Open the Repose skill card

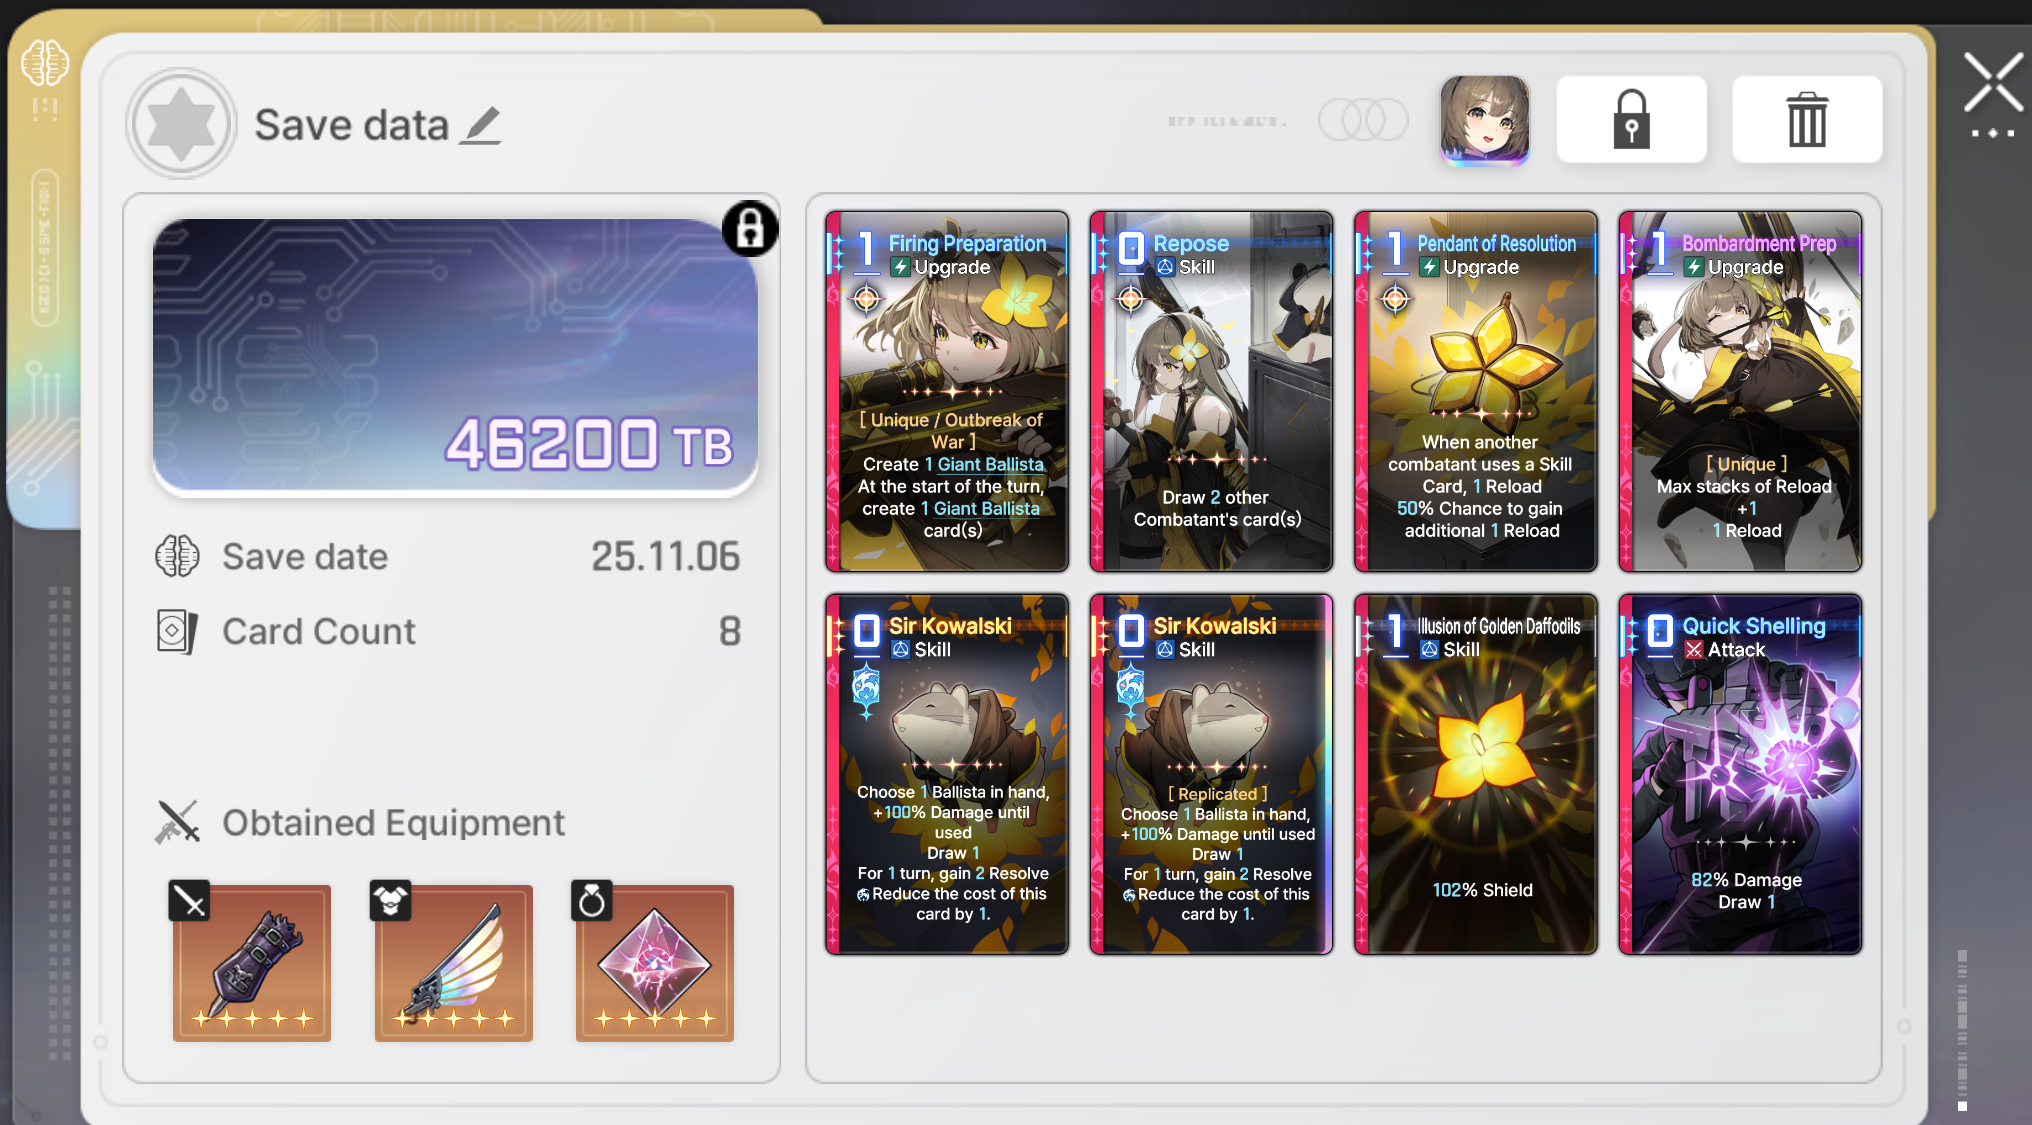point(1211,391)
